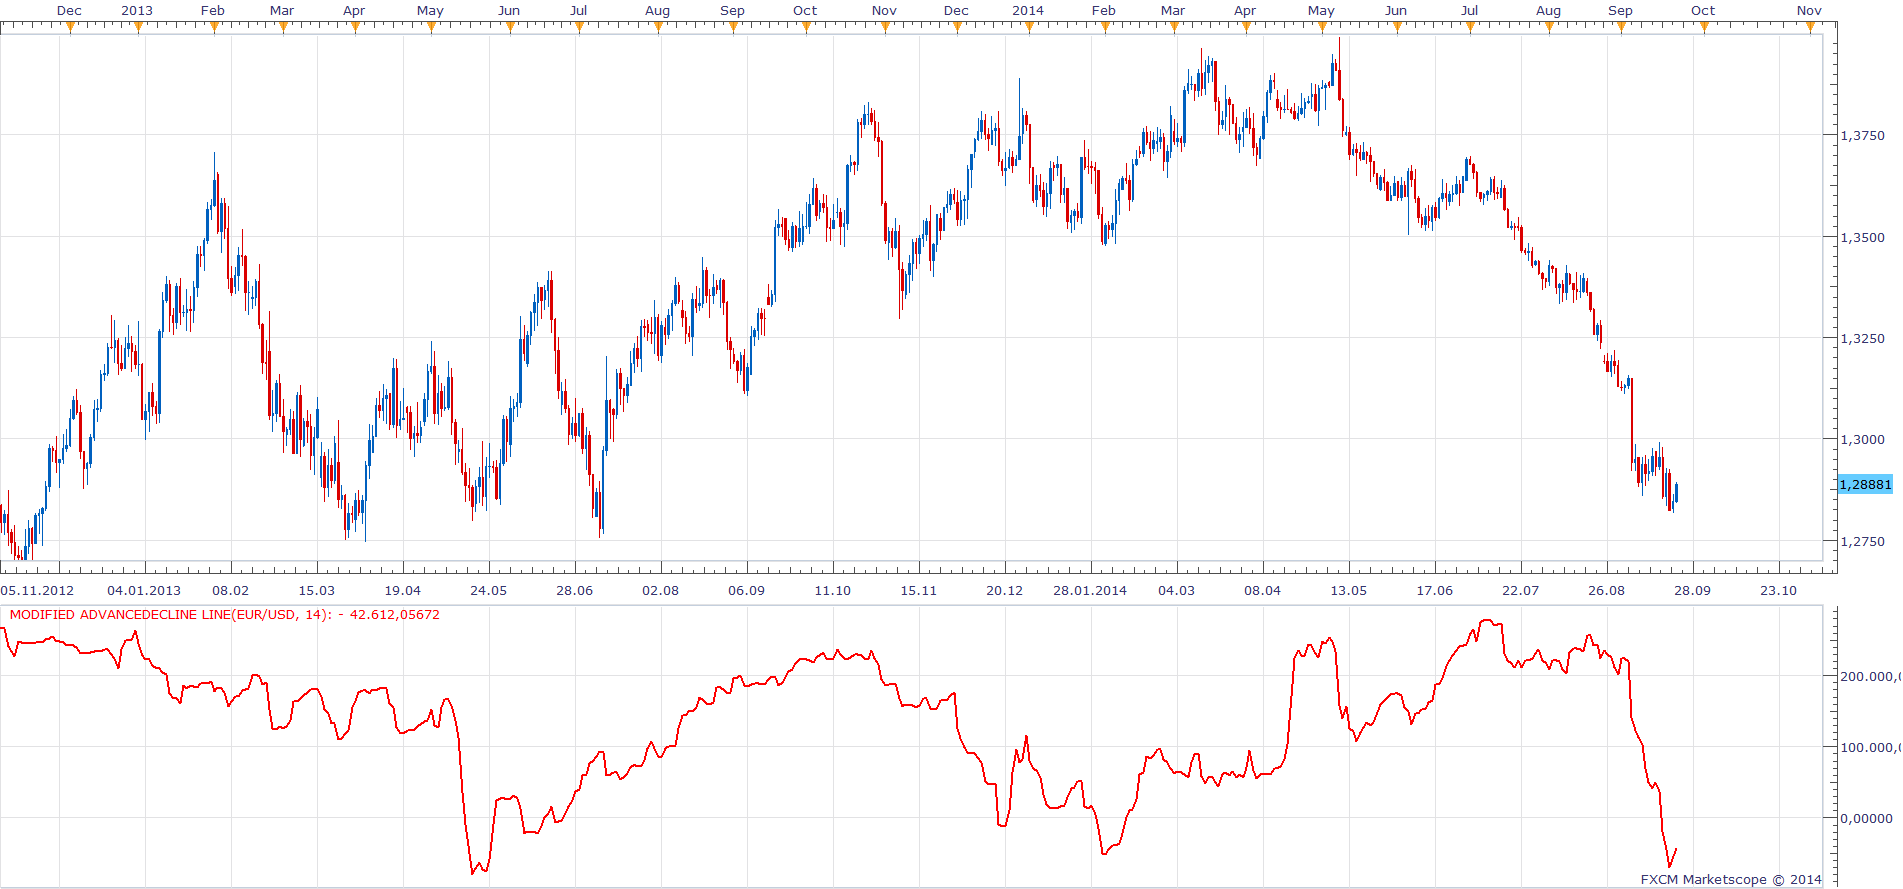Click the Dec label just before 2014
1903x889 pixels.
(x=956, y=10)
